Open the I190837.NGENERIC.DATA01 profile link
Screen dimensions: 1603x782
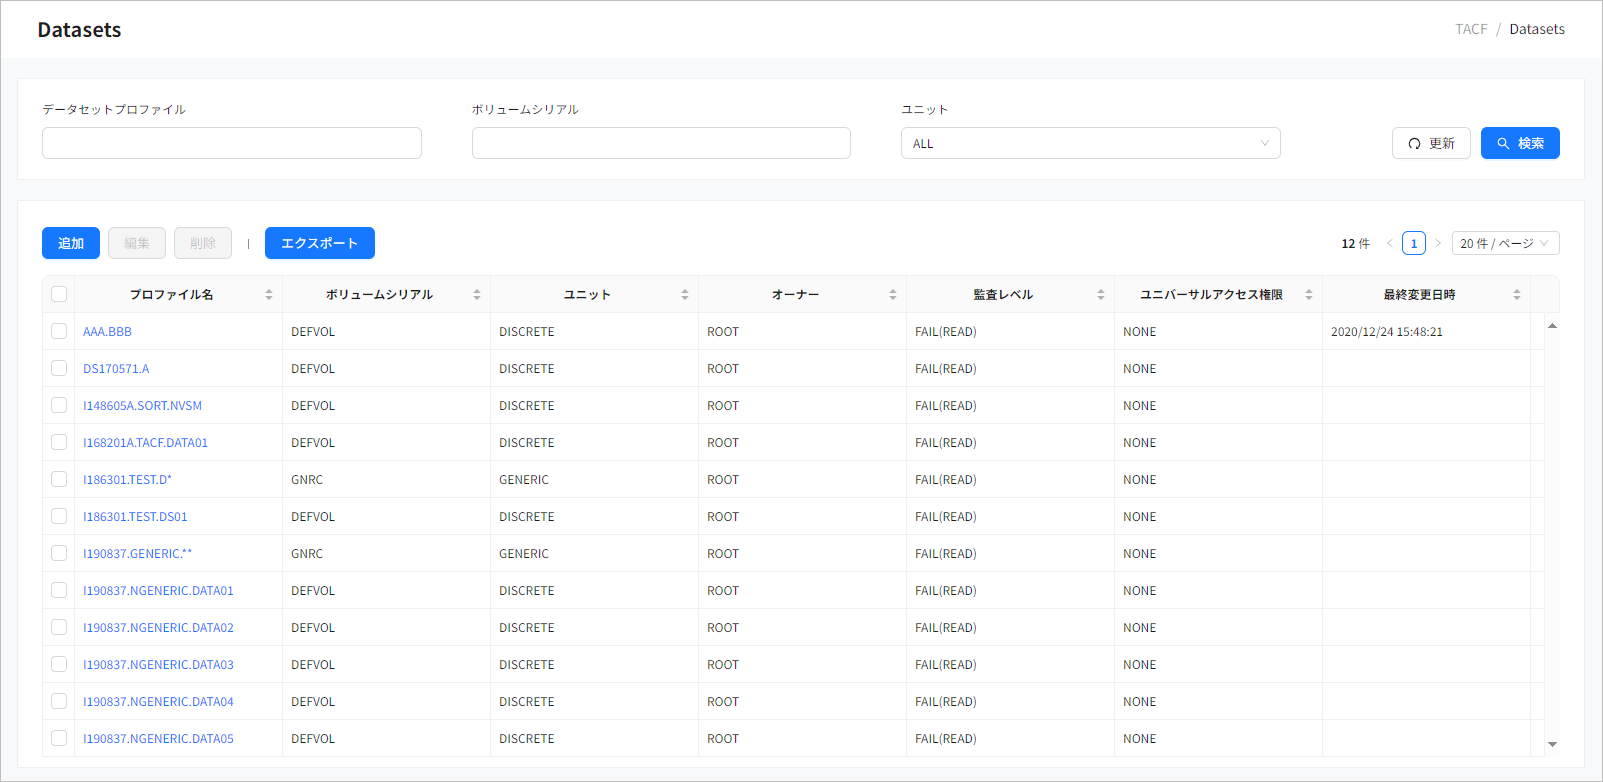(158, 591)
